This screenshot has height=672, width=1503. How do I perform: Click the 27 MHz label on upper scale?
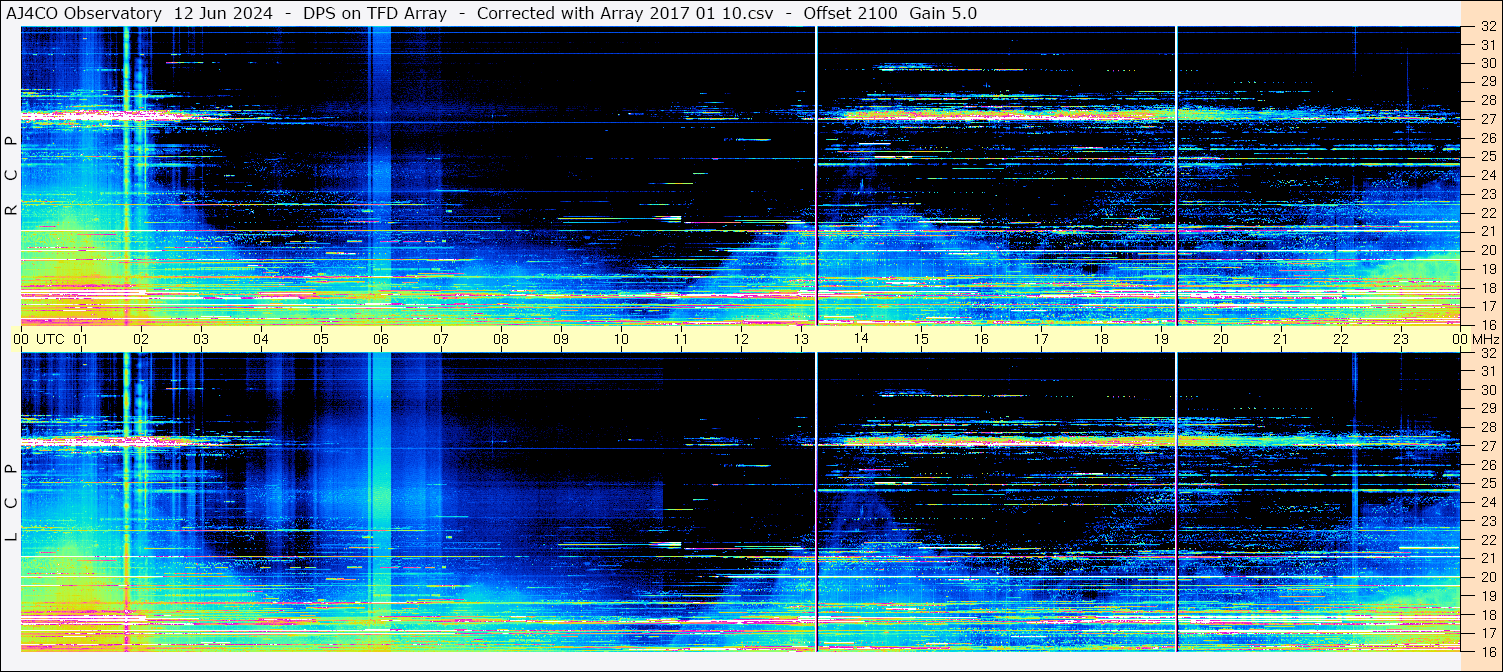[x=1487, y=119]
